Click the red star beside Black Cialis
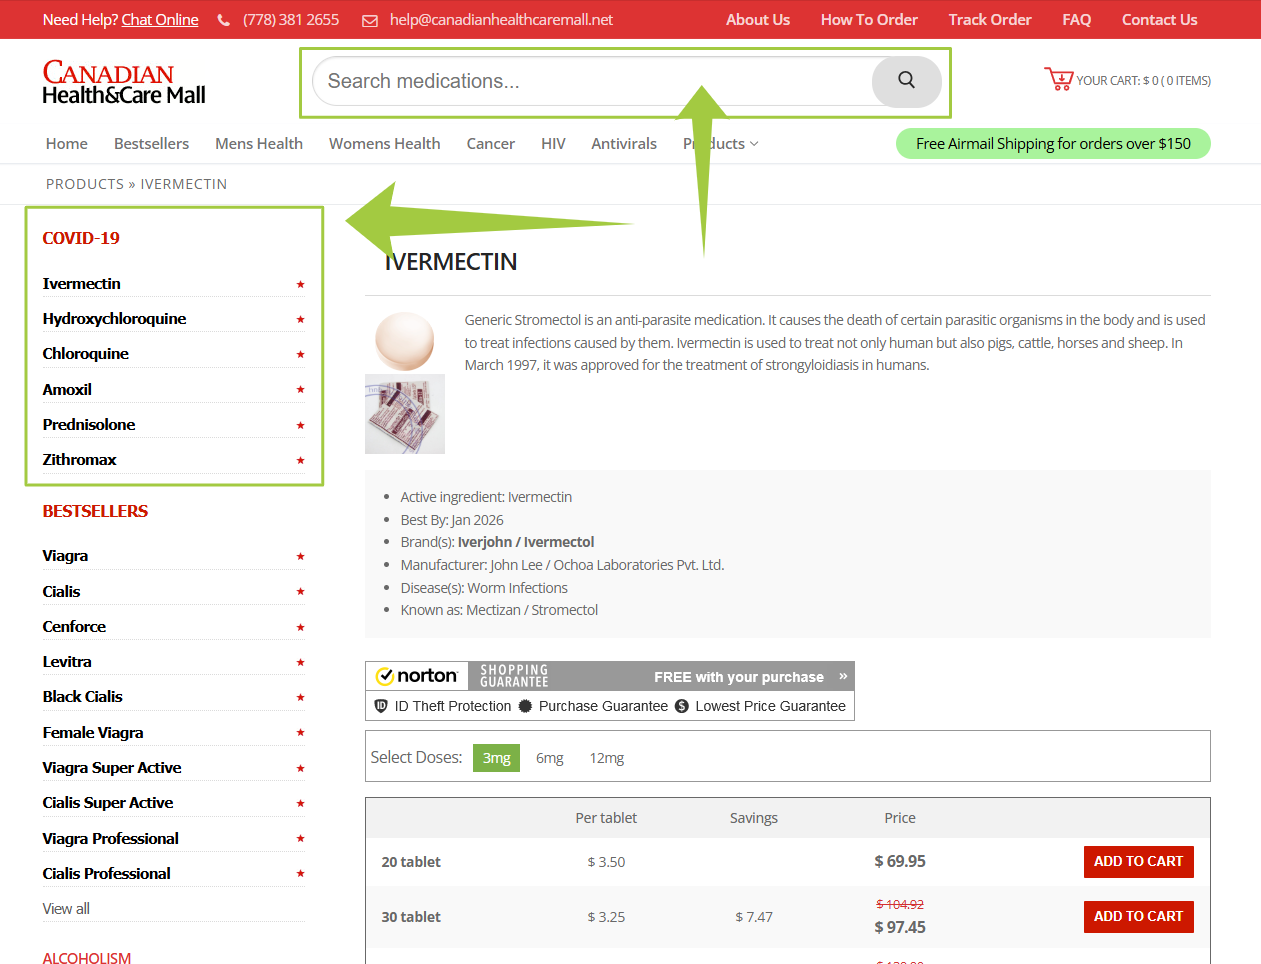 [300, 698]
